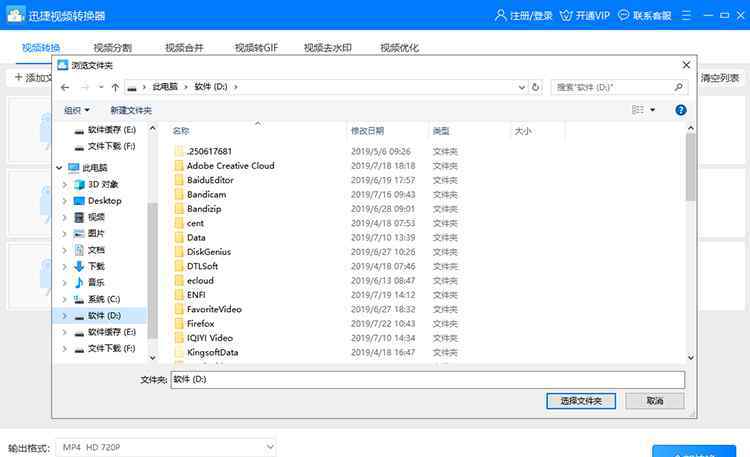This screenshot has height=457, width=750.
Task: Expand the 软件 (D:) tree node
Action: (65, 315)
